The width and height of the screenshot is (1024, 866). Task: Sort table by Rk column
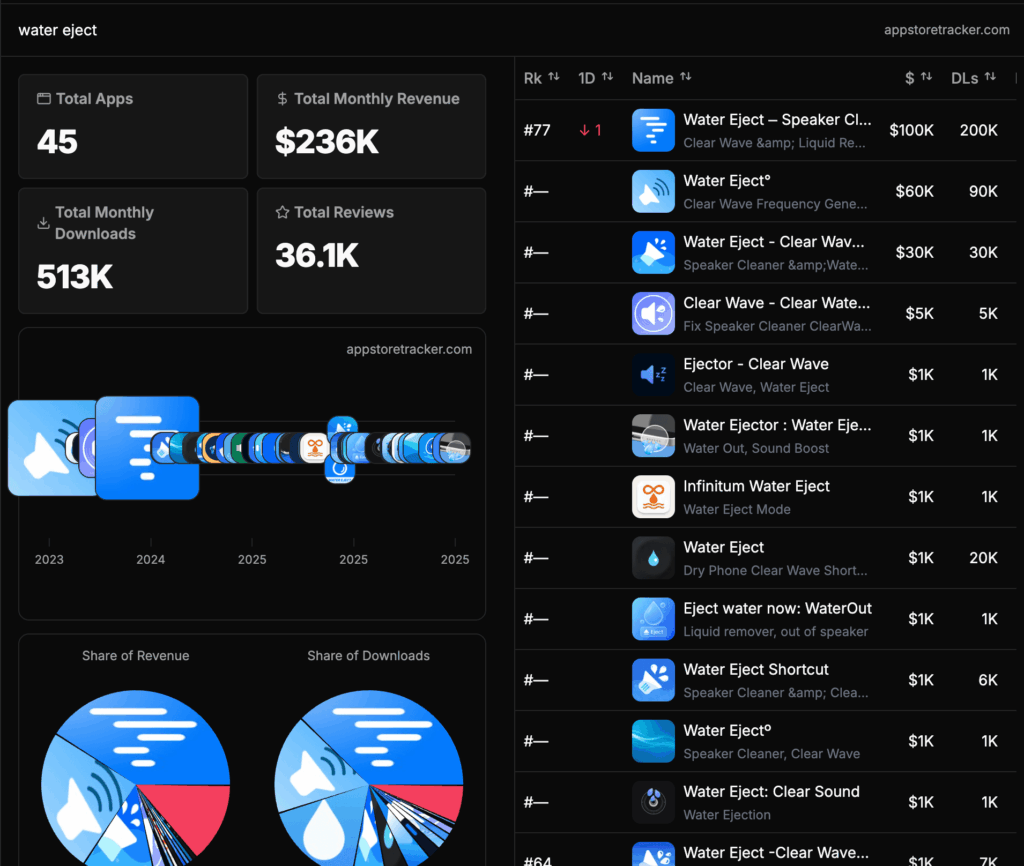(x=541, y=78)
